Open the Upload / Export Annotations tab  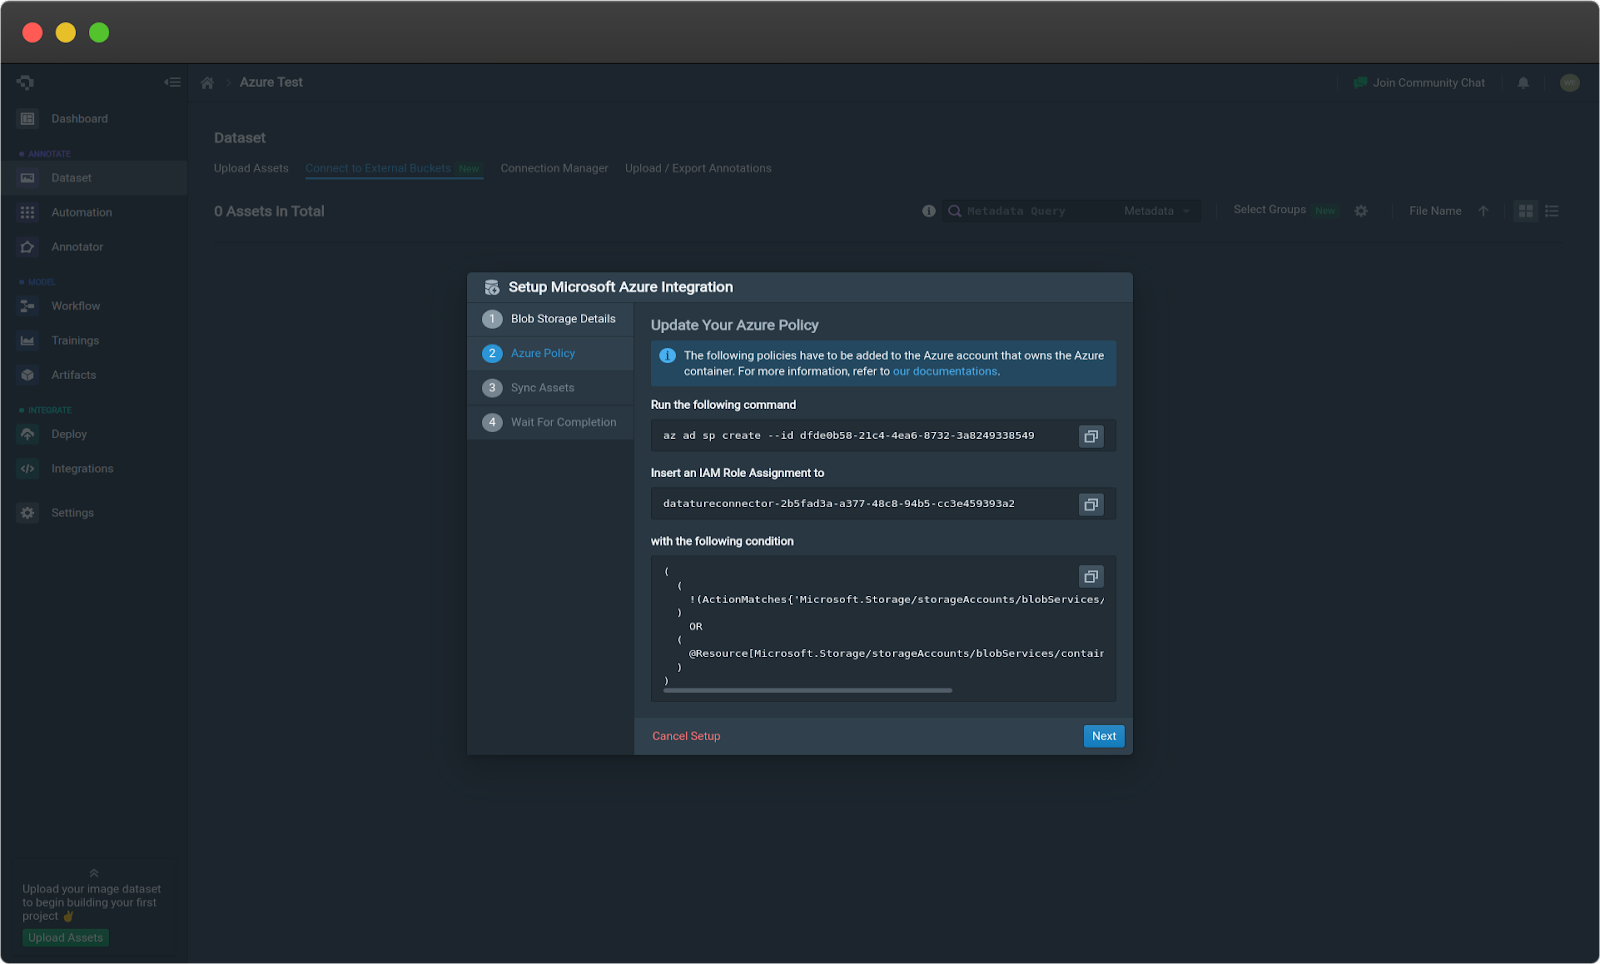click(x=698, y=168)
